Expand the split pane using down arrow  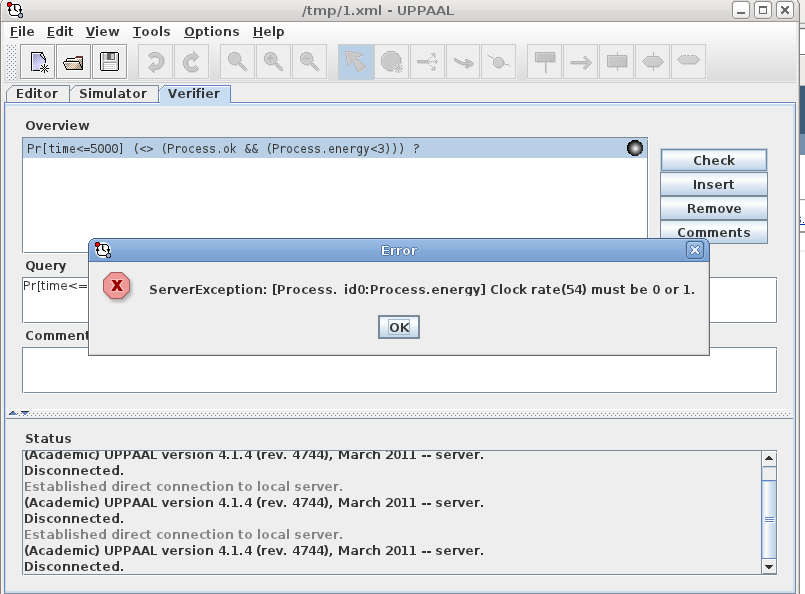pyautogui.click(x=25, y=413)
